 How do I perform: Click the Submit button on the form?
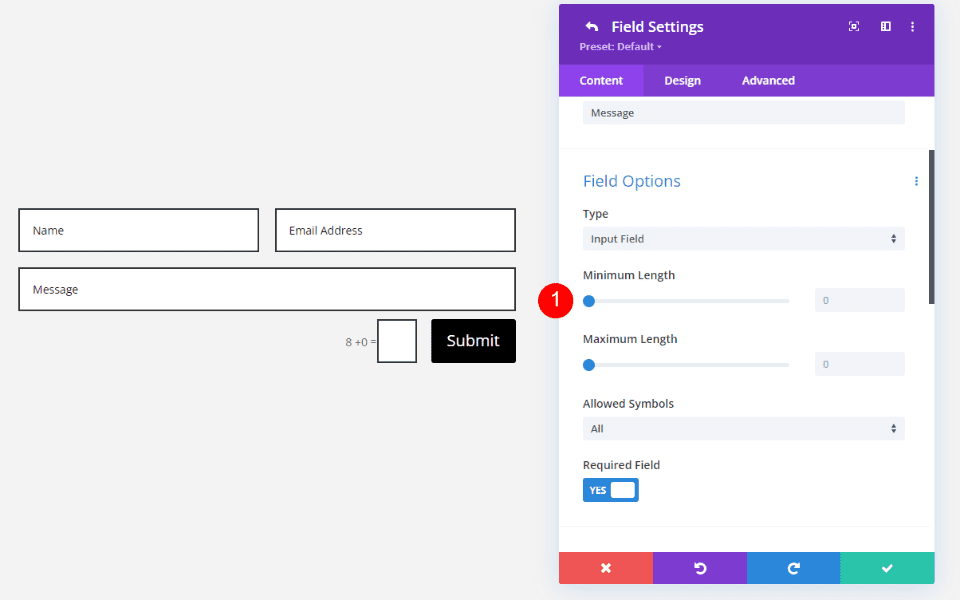pos(473,340)
